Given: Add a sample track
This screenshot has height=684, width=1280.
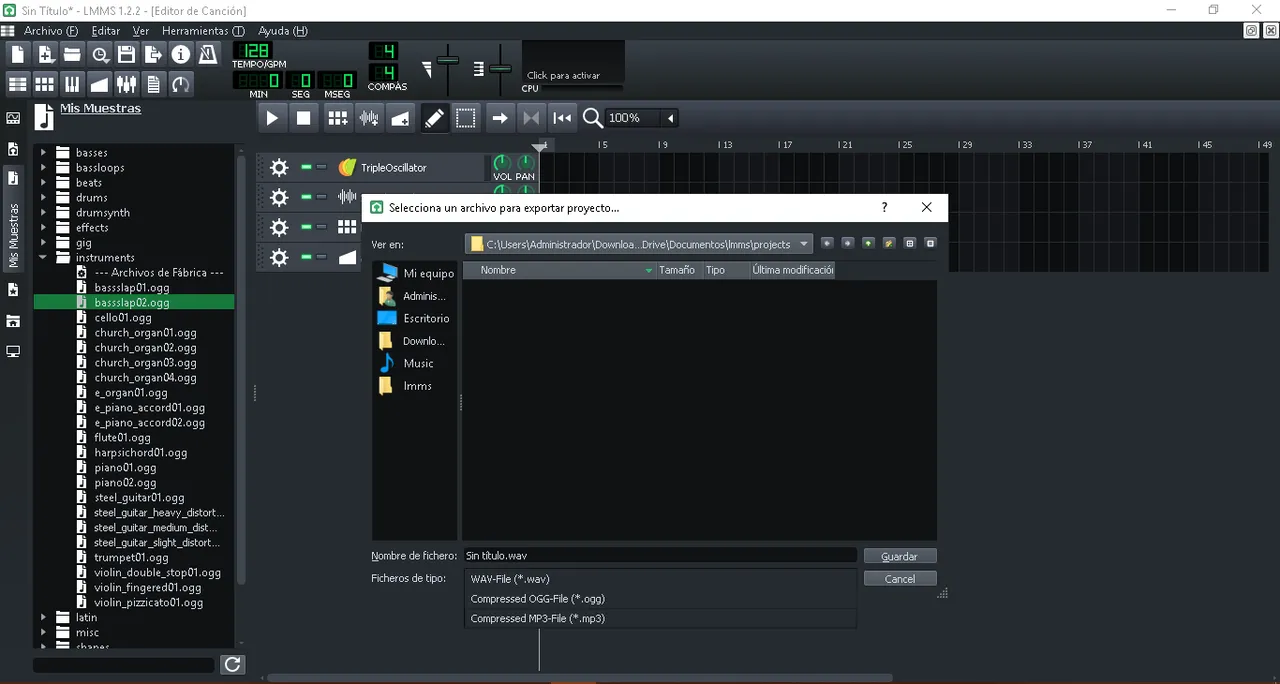Looking at the screenshot, I should click(x=369, y=118).
